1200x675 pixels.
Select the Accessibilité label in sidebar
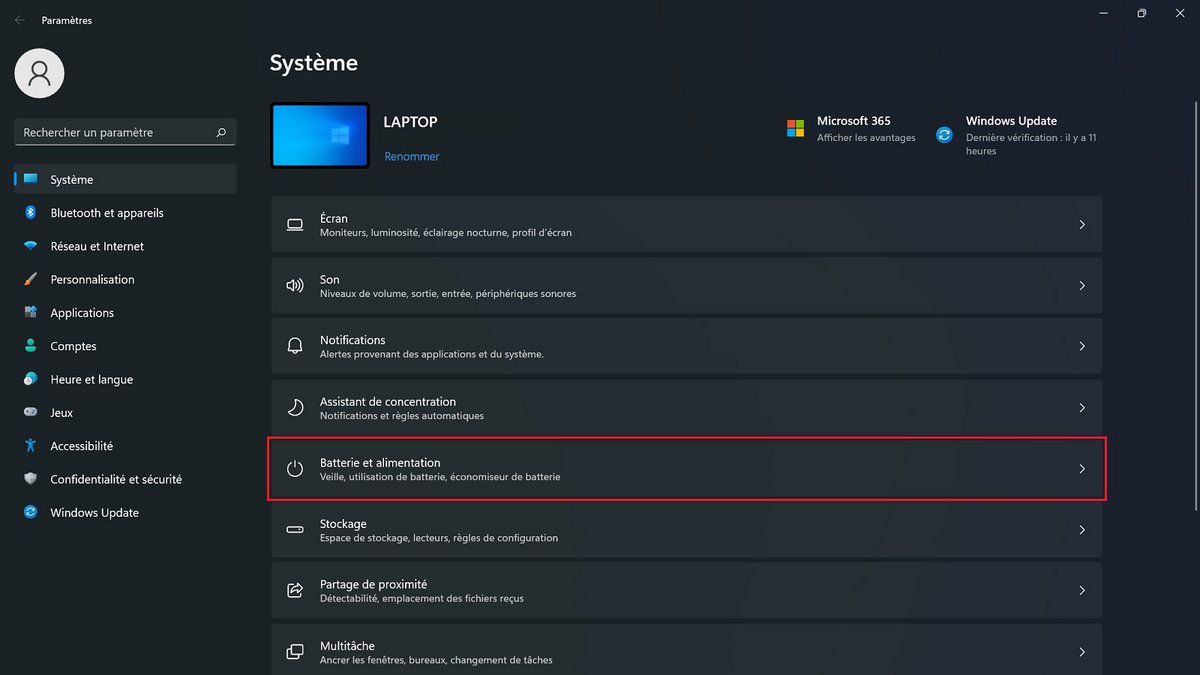82,446
